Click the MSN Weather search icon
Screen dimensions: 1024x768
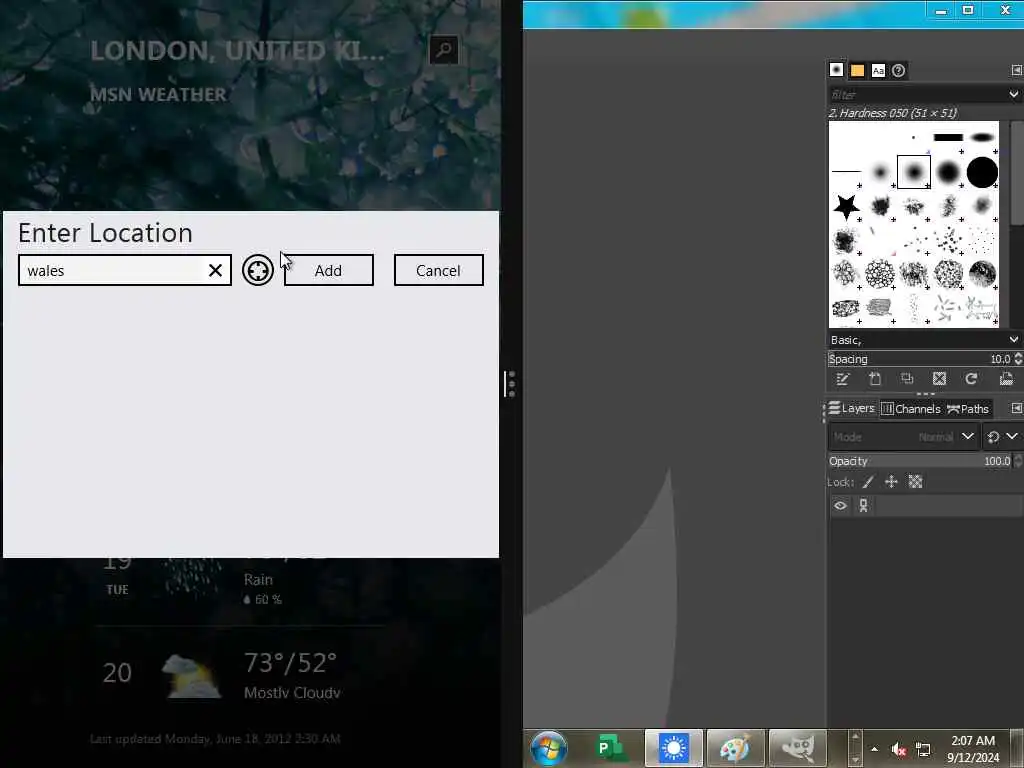444,50
